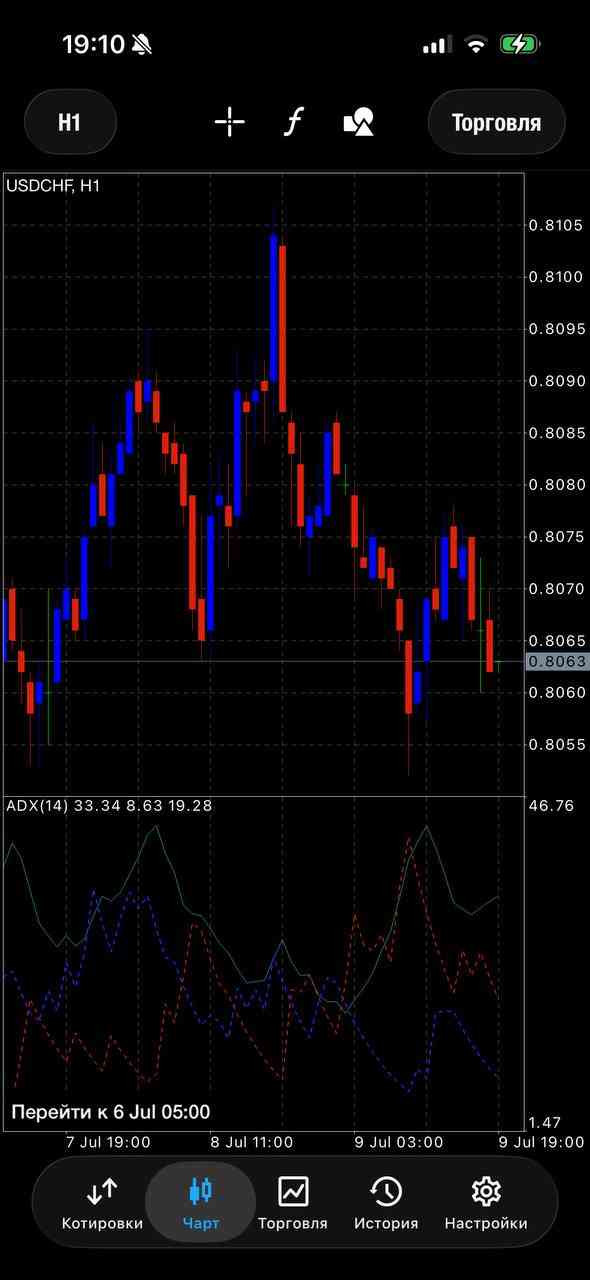Tap the 0.8080 price axis value
590x1280 pixels.
click(x=555, y=485)
